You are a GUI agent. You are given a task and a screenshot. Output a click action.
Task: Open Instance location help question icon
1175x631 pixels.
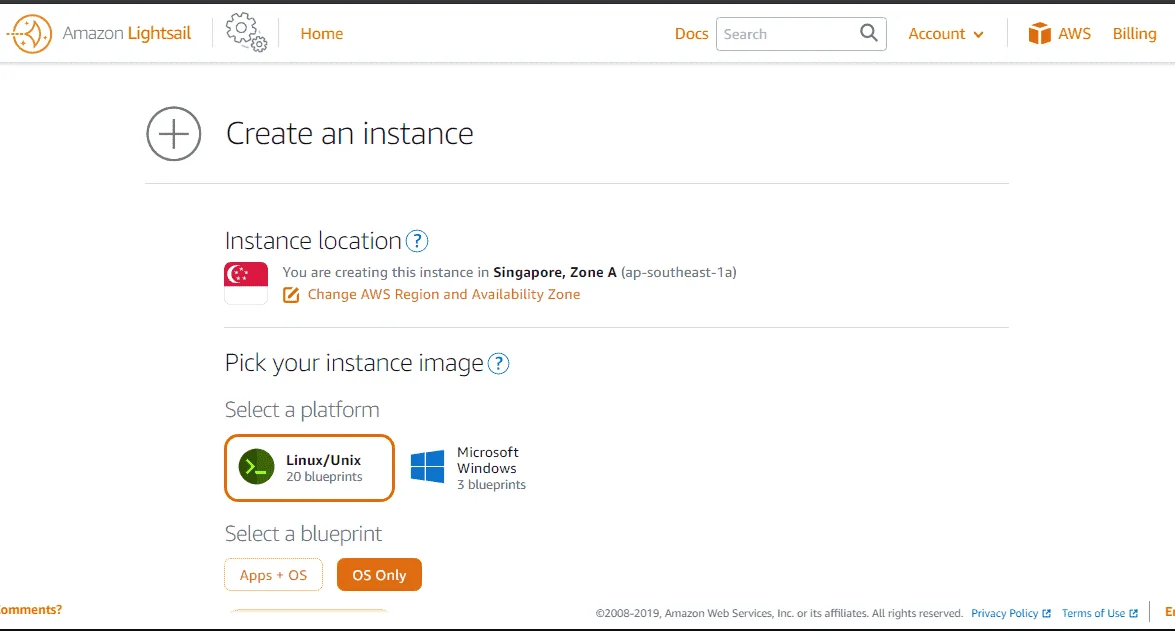point(417,241)
